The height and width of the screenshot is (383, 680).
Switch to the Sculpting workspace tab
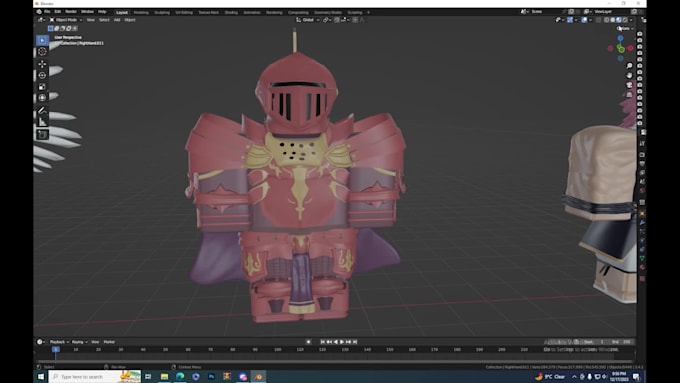point(162,13)
